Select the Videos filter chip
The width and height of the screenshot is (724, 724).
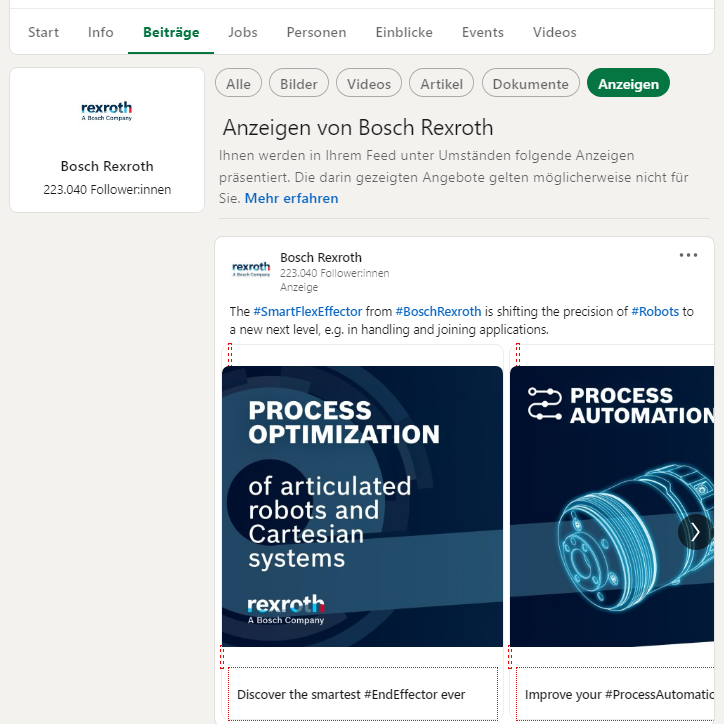pyautogui.click(x=369, y=84)
